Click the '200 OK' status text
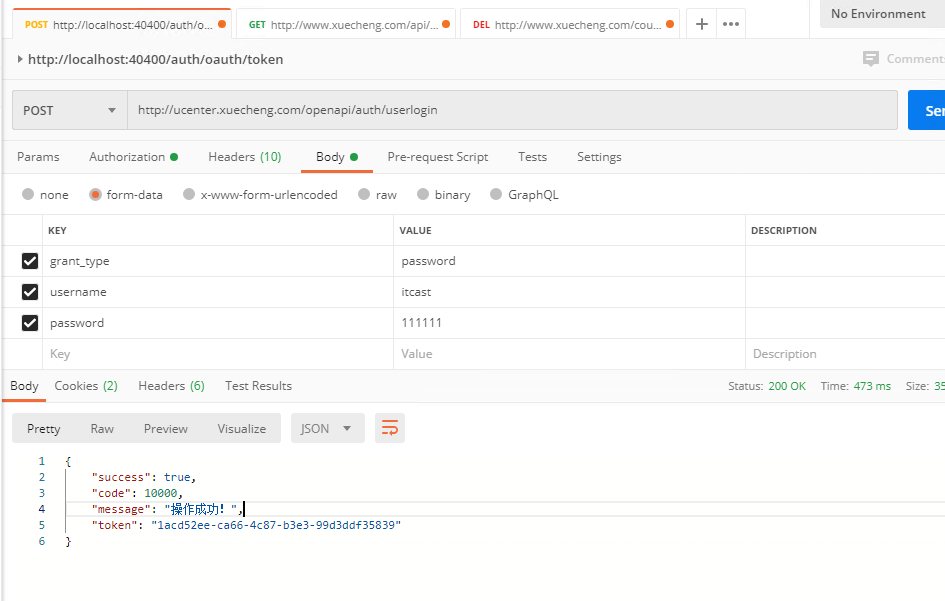Image resolution: width=945 pixels, height=601 pixels. [x=786, y=386]
